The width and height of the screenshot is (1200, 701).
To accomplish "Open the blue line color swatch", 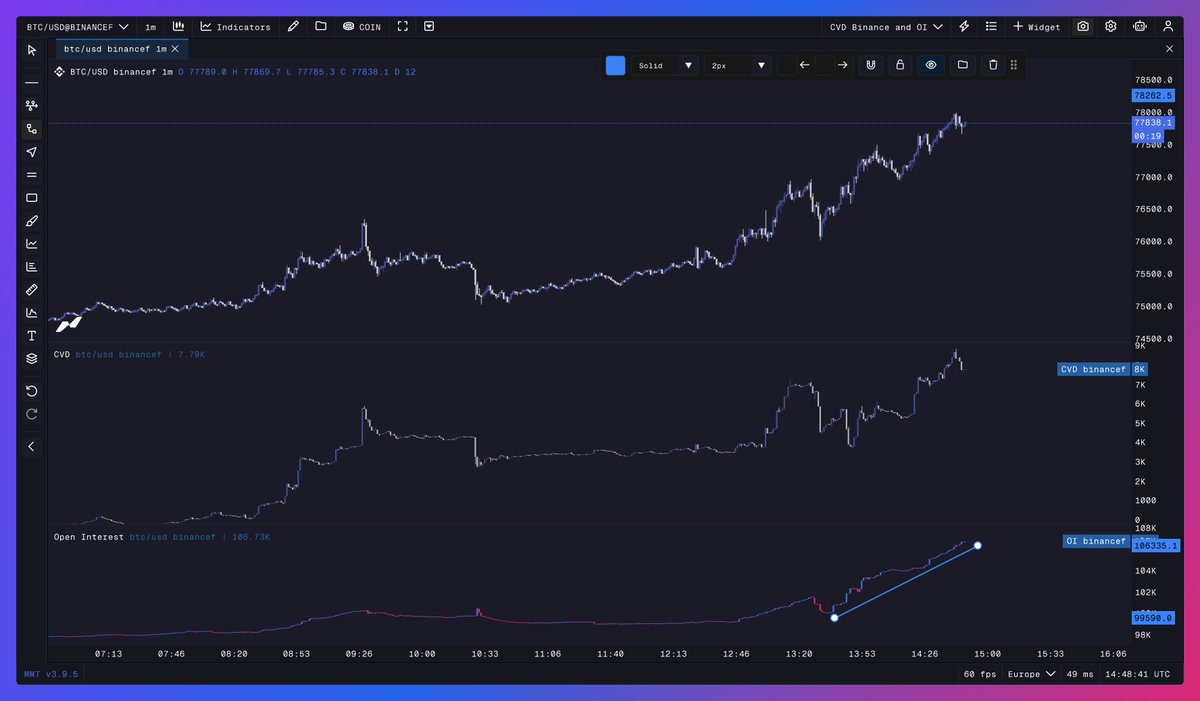I will (616, 65).
